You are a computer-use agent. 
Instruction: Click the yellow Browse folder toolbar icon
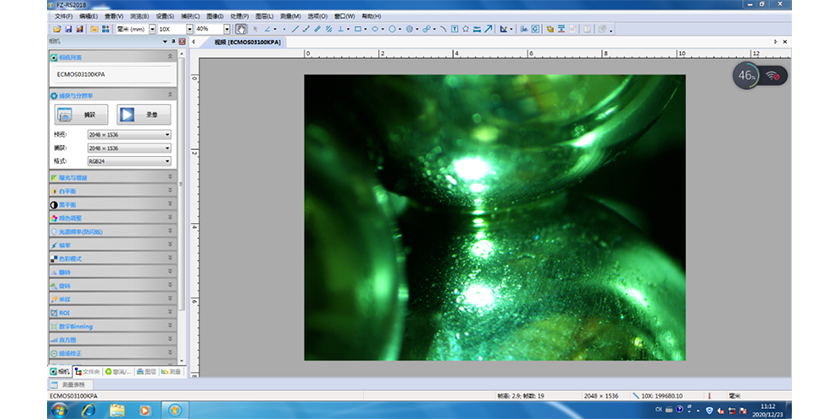94,29
